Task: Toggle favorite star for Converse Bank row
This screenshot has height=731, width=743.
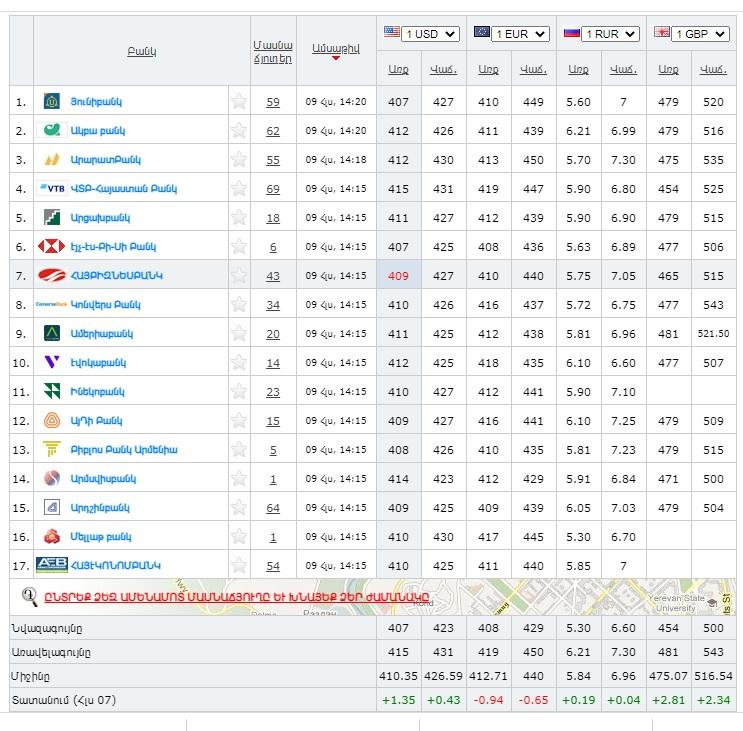Action: point(238,304)
